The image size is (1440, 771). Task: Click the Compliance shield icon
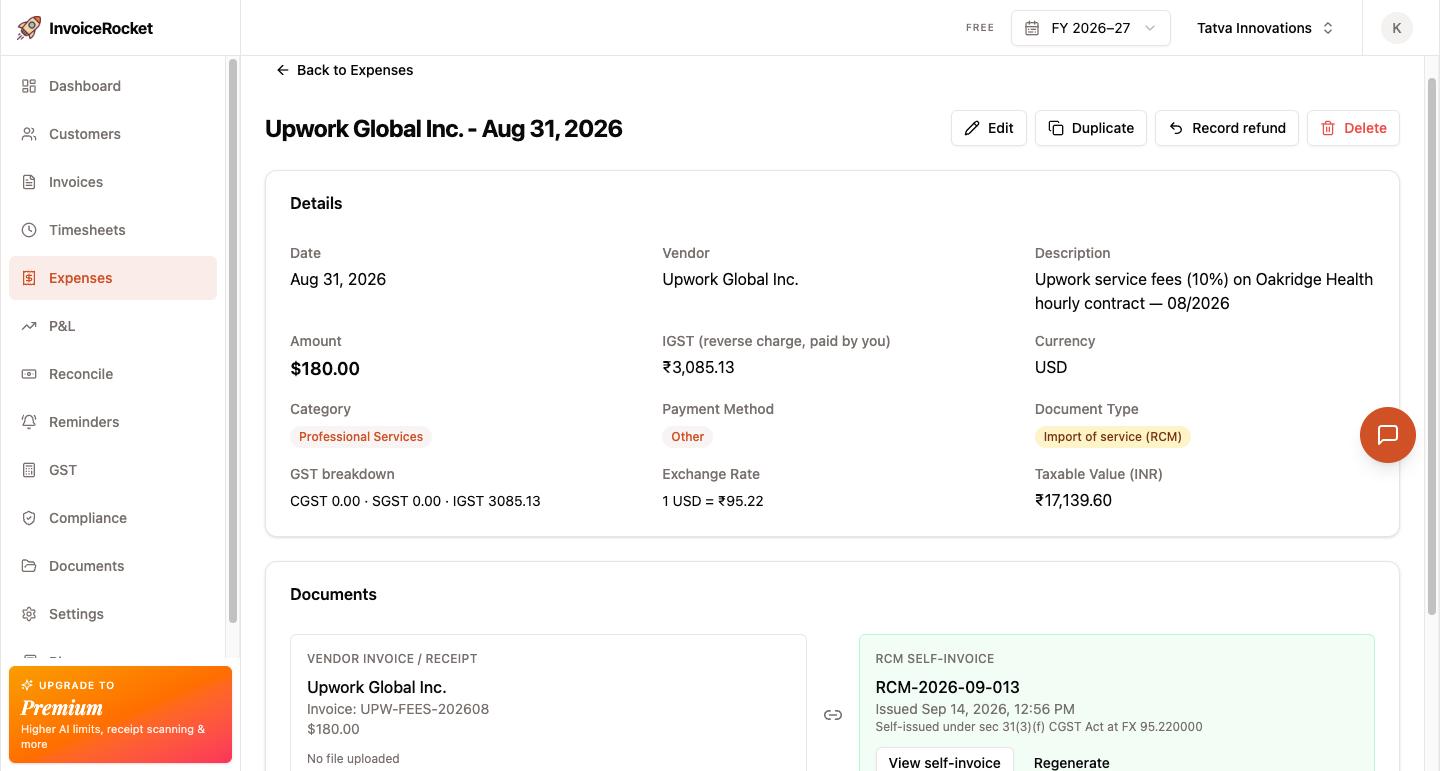coord(29,518)
